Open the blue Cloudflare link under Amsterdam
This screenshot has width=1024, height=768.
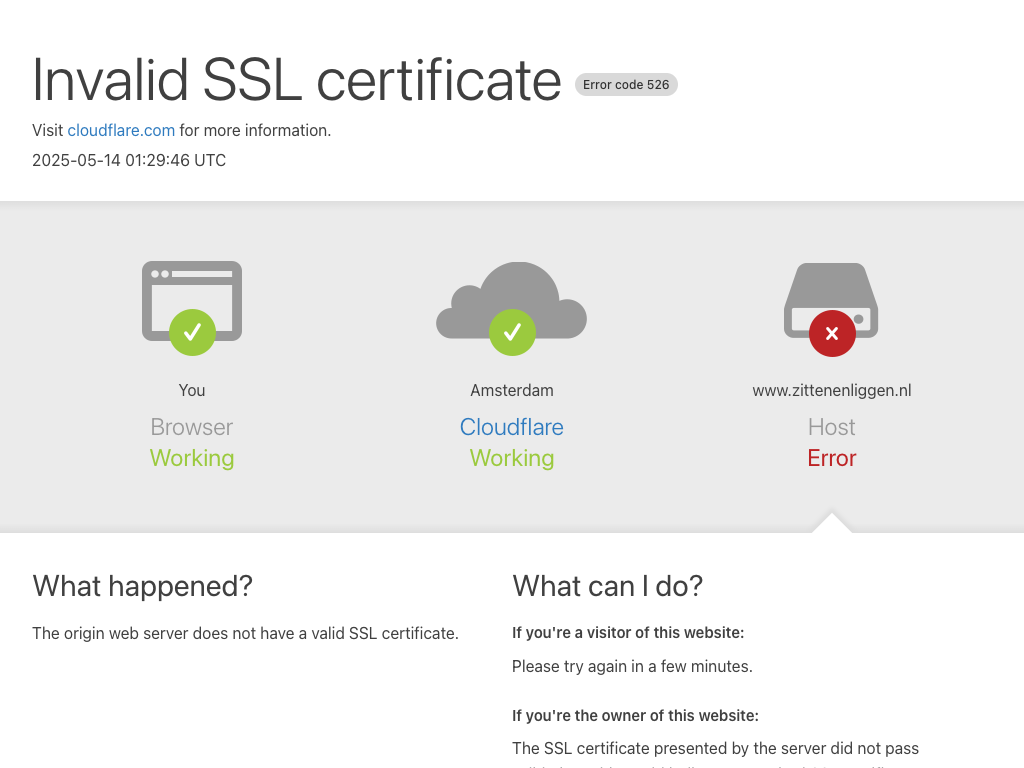[512, 427]
